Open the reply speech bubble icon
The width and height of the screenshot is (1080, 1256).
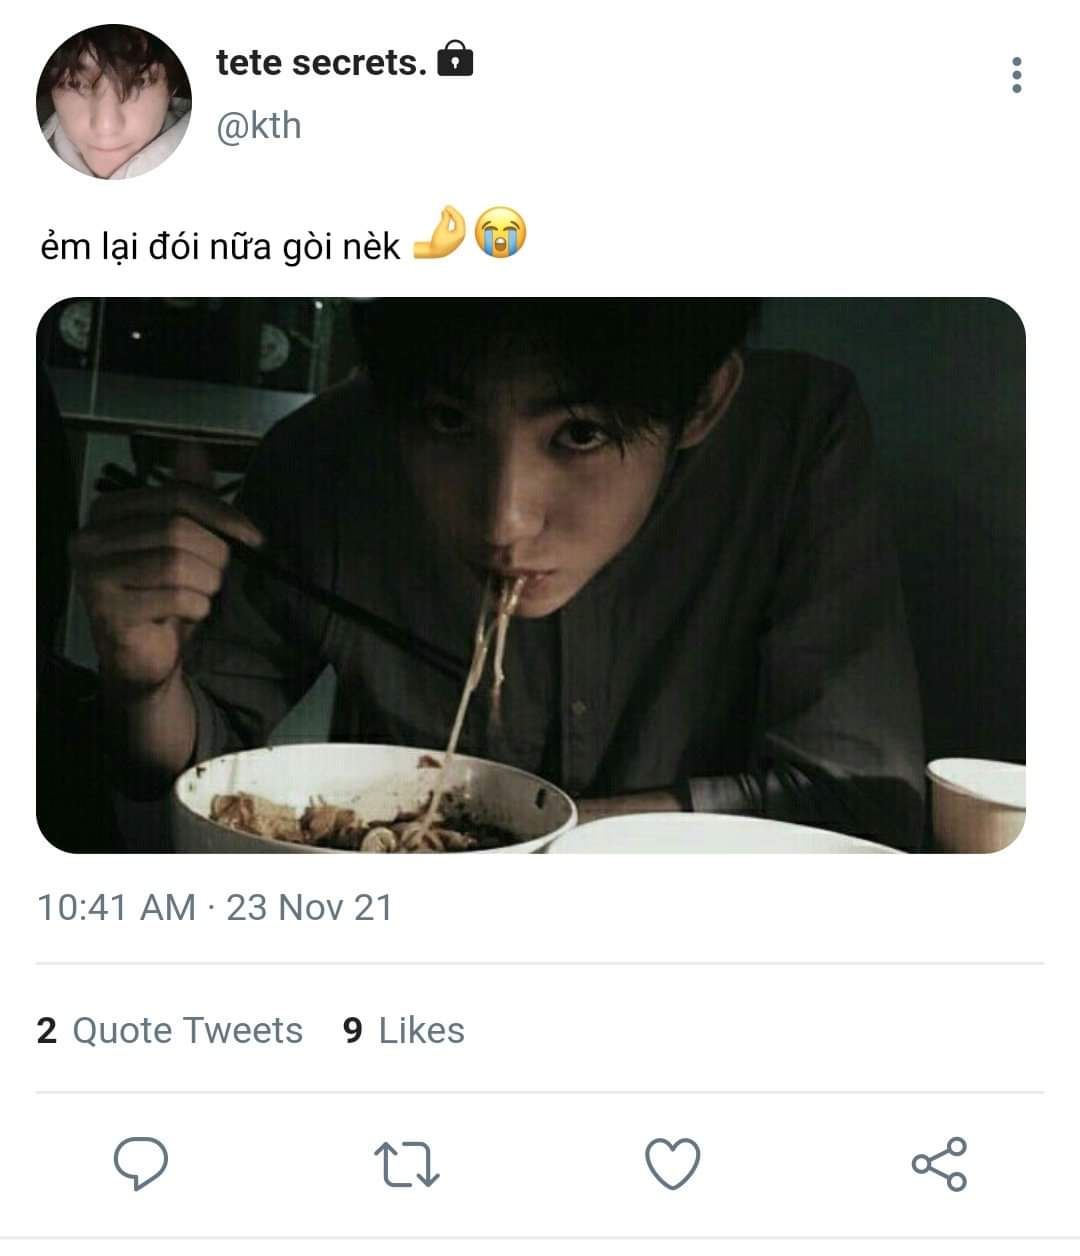(x=141, y=1164)
